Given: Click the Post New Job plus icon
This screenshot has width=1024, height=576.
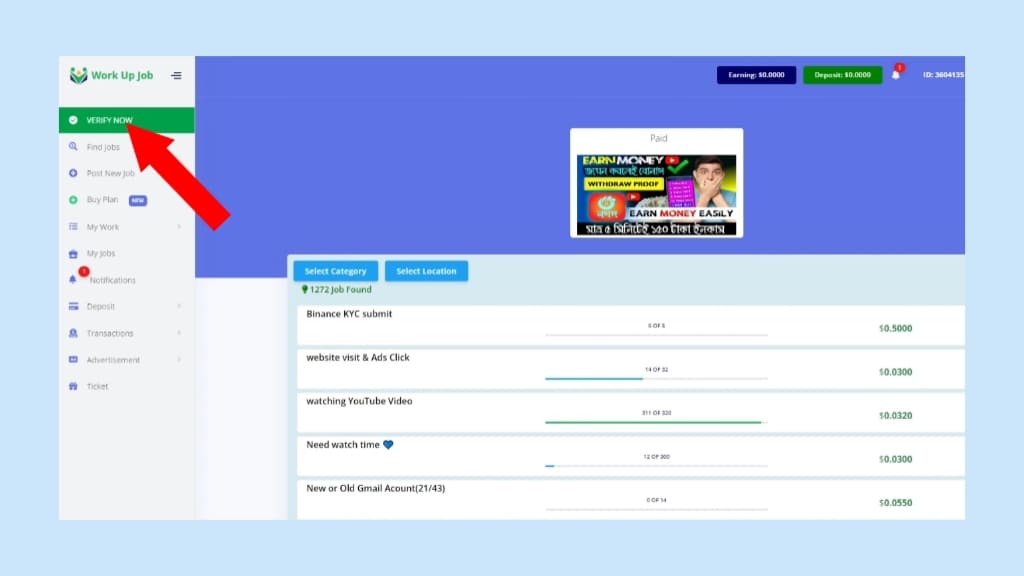Looking at the screenshot, I should click(x=73, y=173).
